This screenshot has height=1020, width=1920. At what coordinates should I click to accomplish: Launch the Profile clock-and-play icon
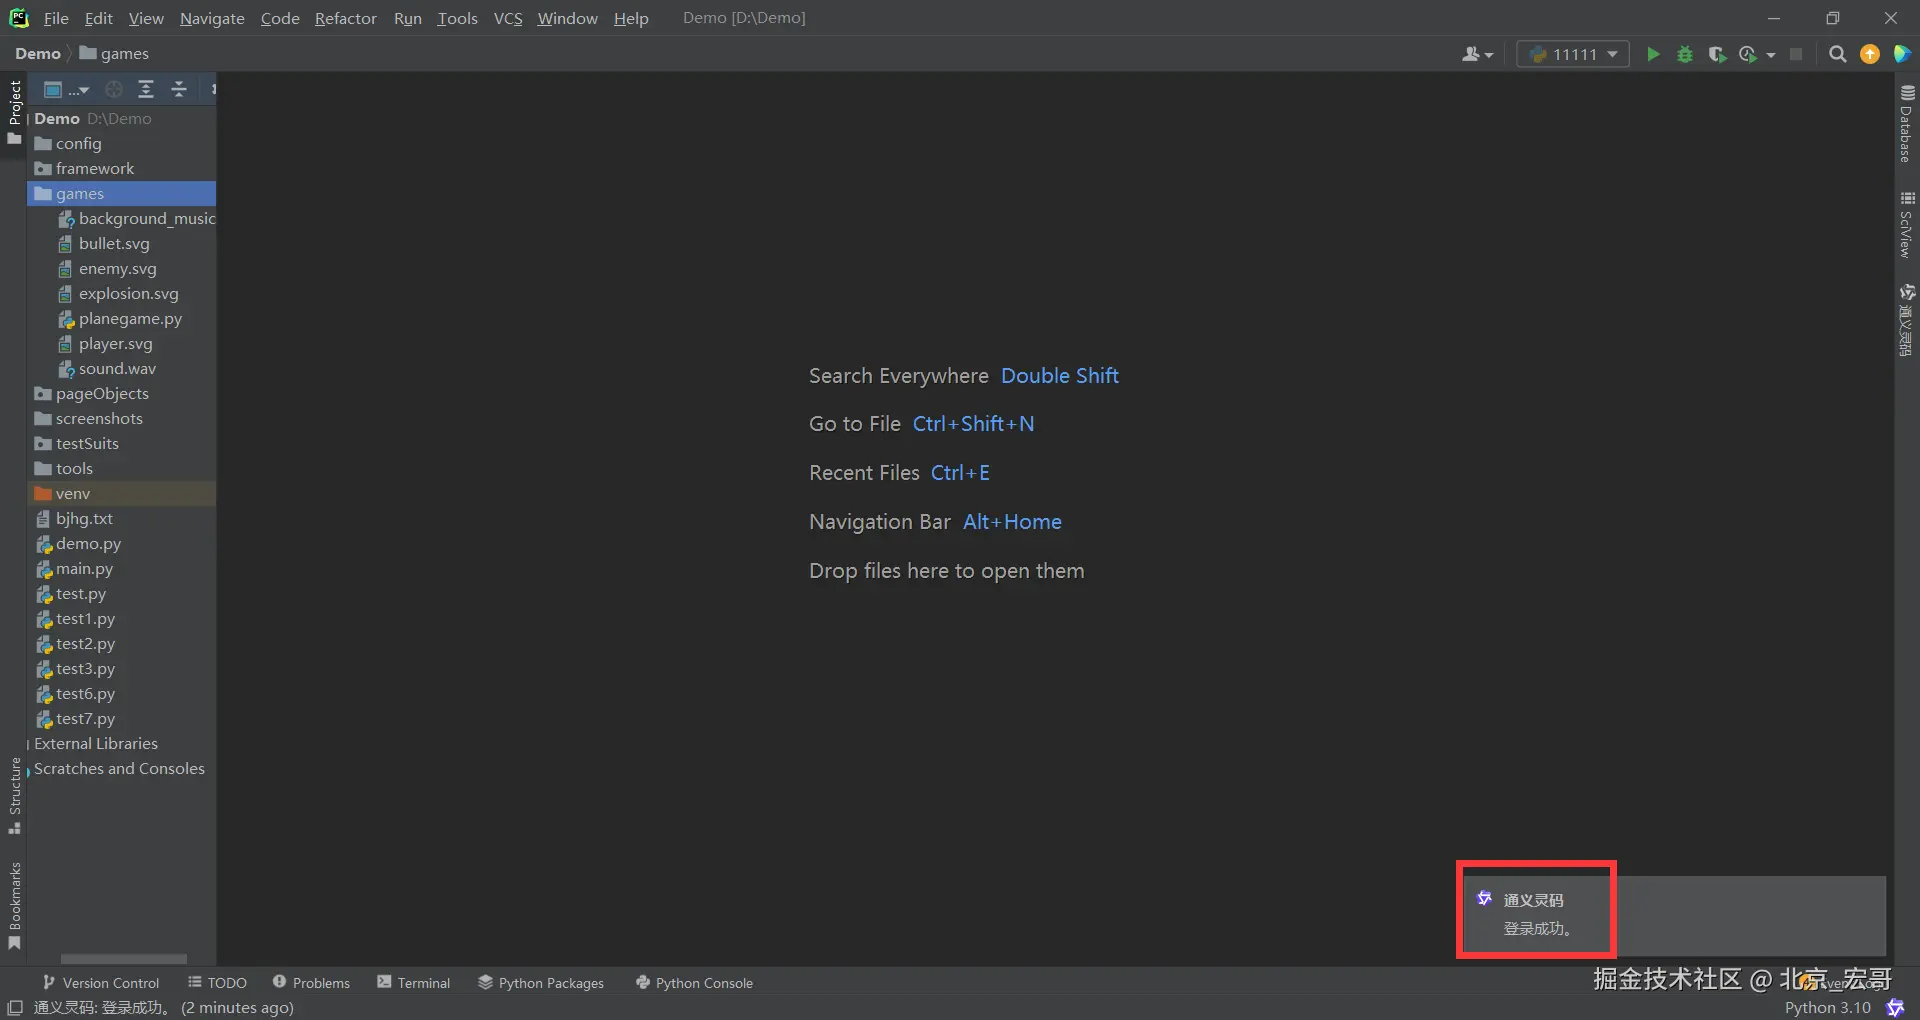pyautogui.click(x=1749, y=54)
